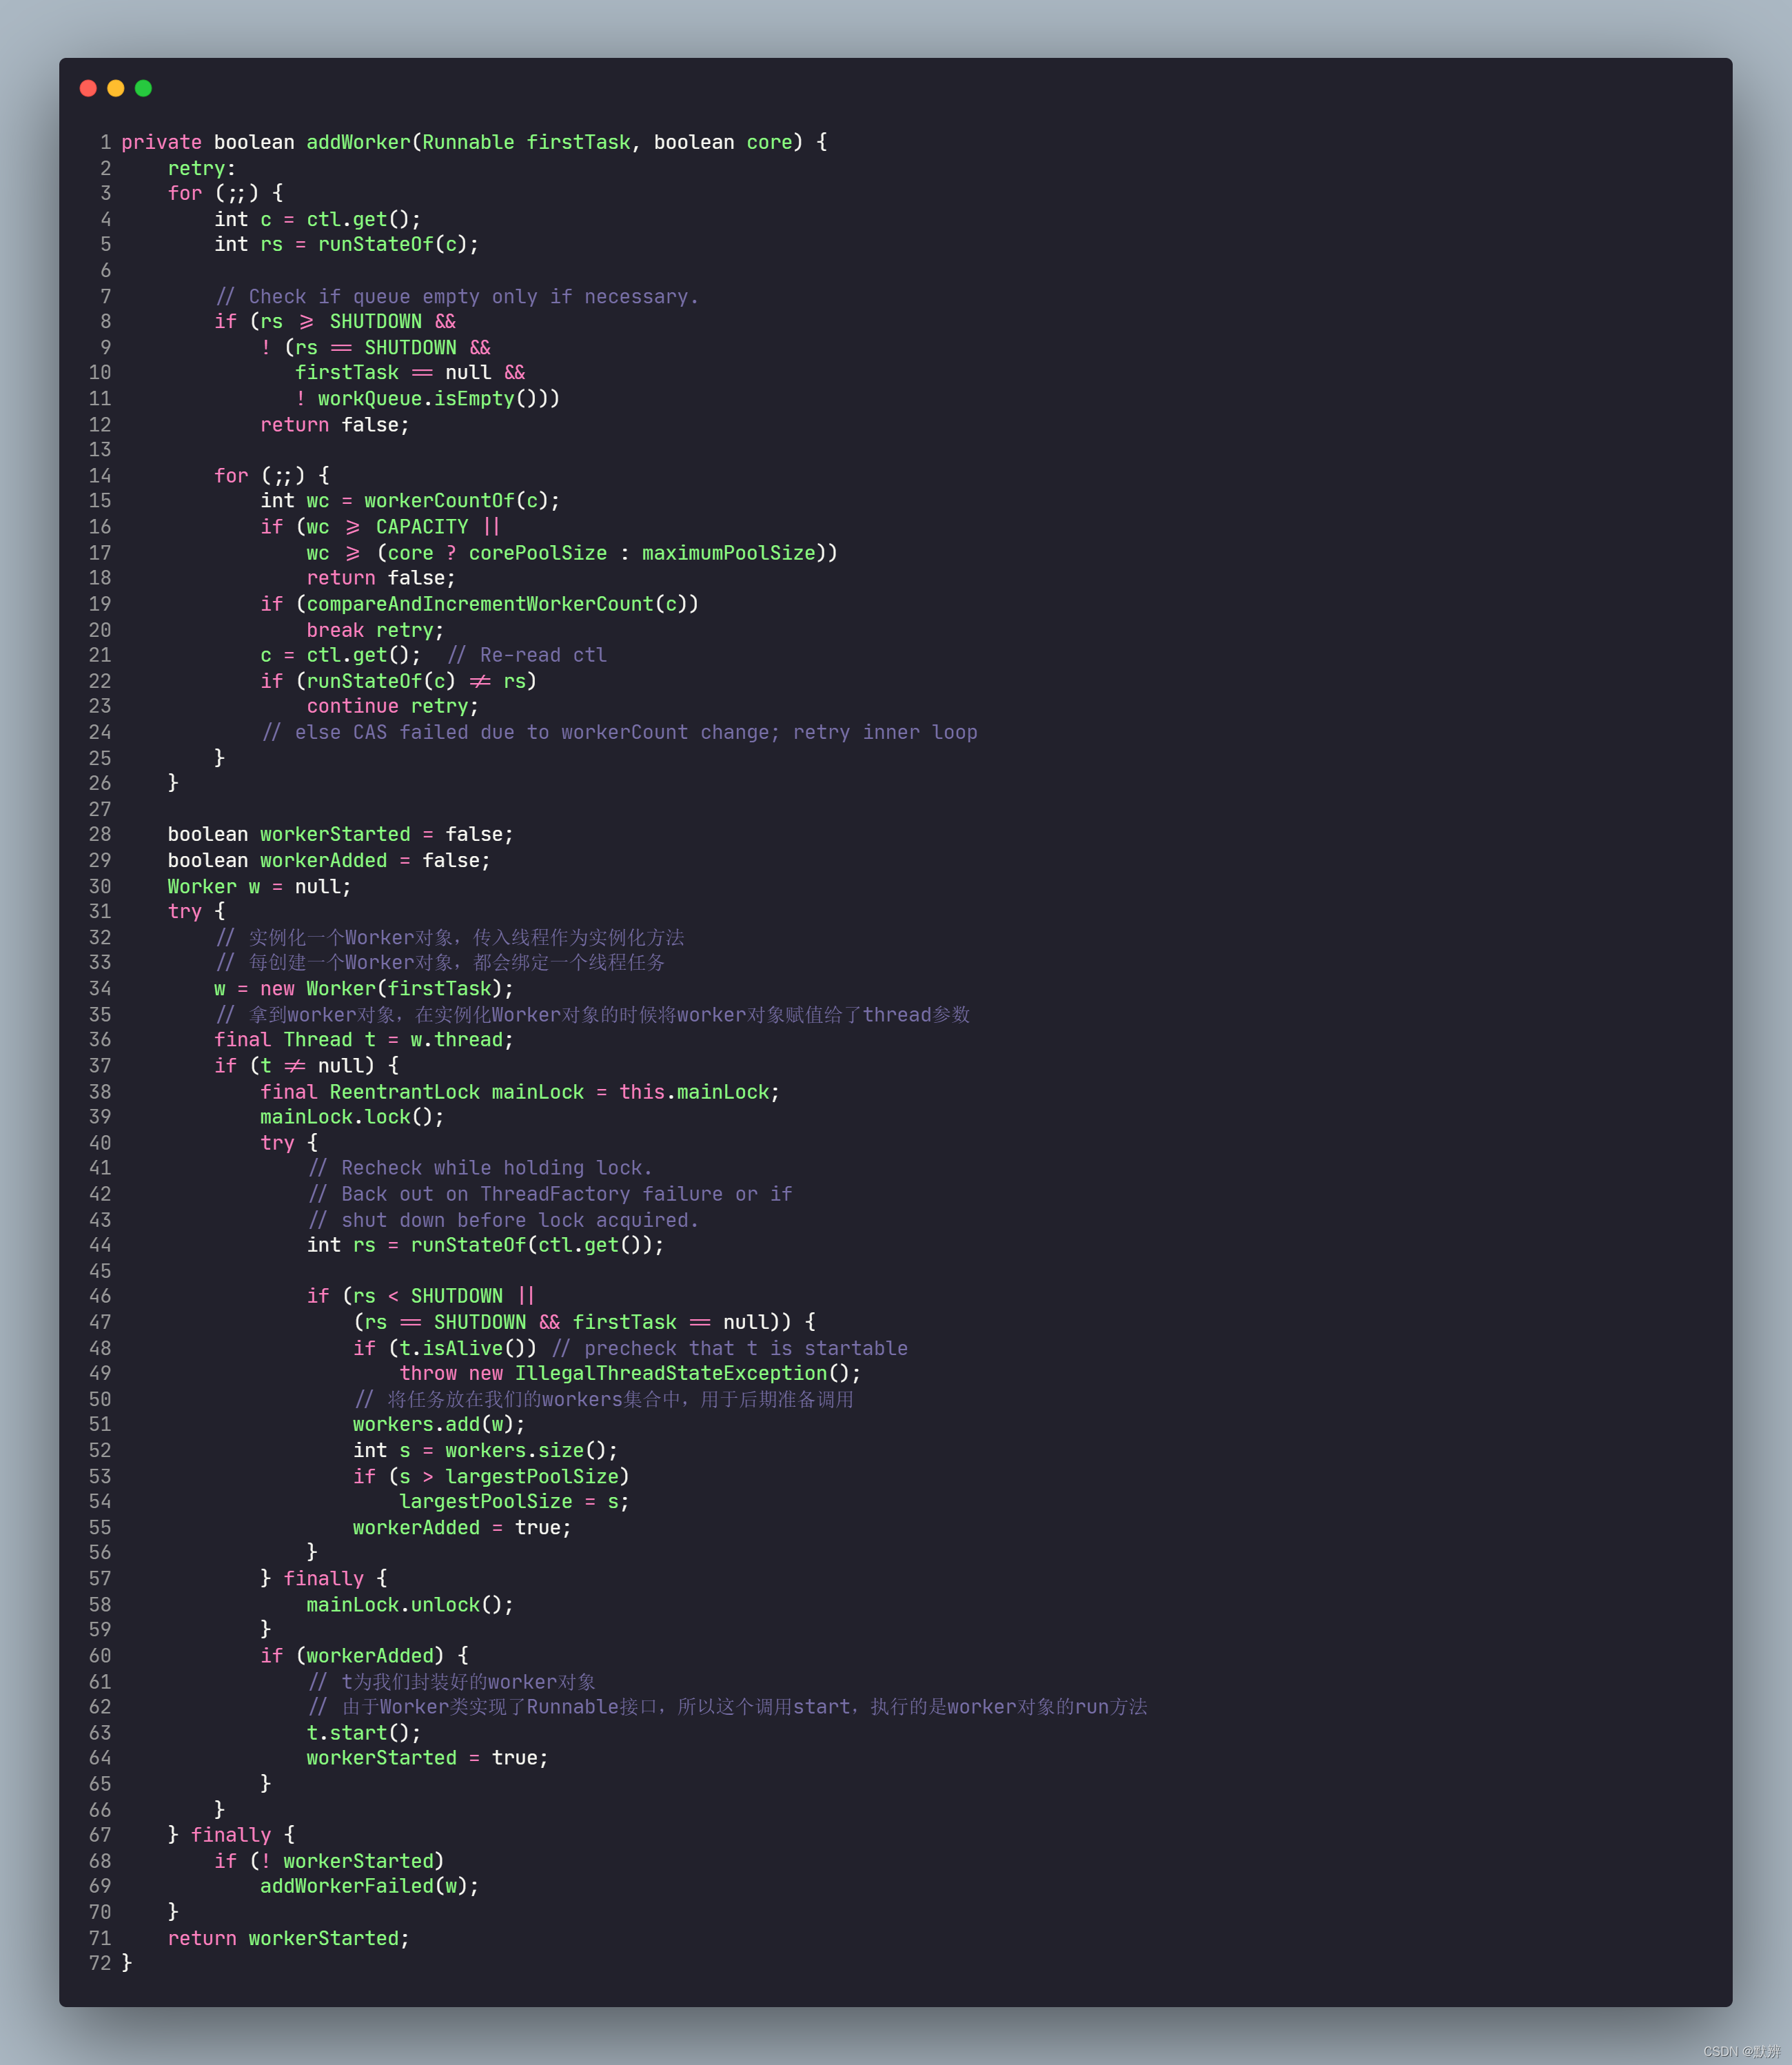The image size is (1792, 2065).
Task: Click the IllegalThreadStateException class name
Action: pos(671,1373)
